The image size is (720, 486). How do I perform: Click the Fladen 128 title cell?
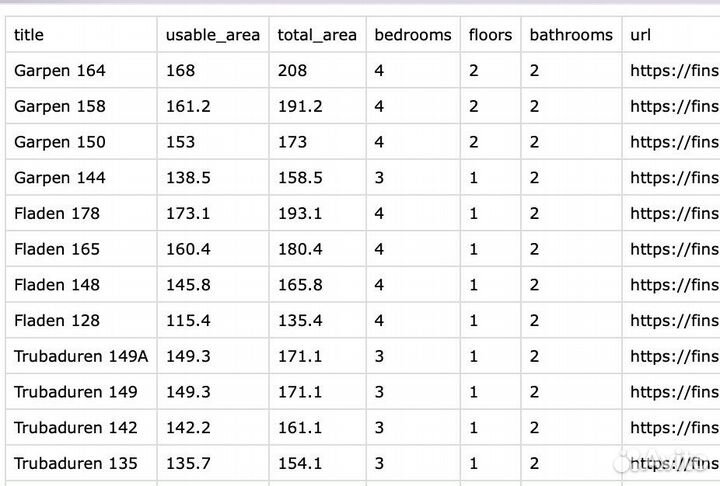coord(57,321)
